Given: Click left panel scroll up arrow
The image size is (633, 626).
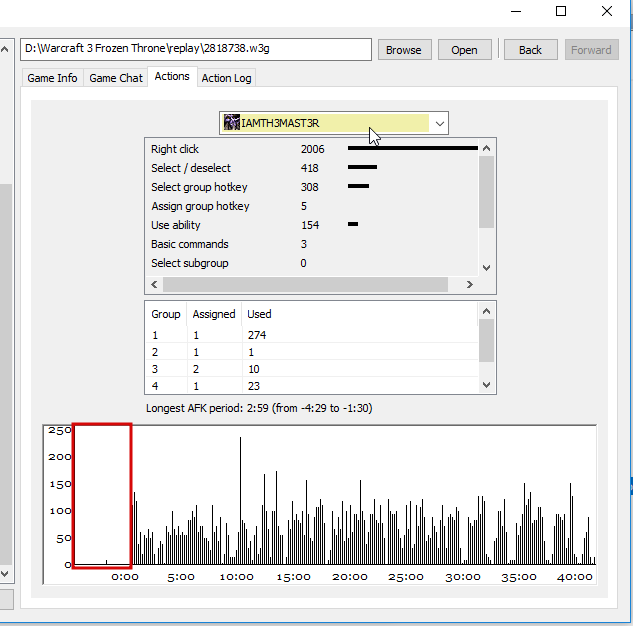Looking at the screenshot, I should tap(5, 49).
